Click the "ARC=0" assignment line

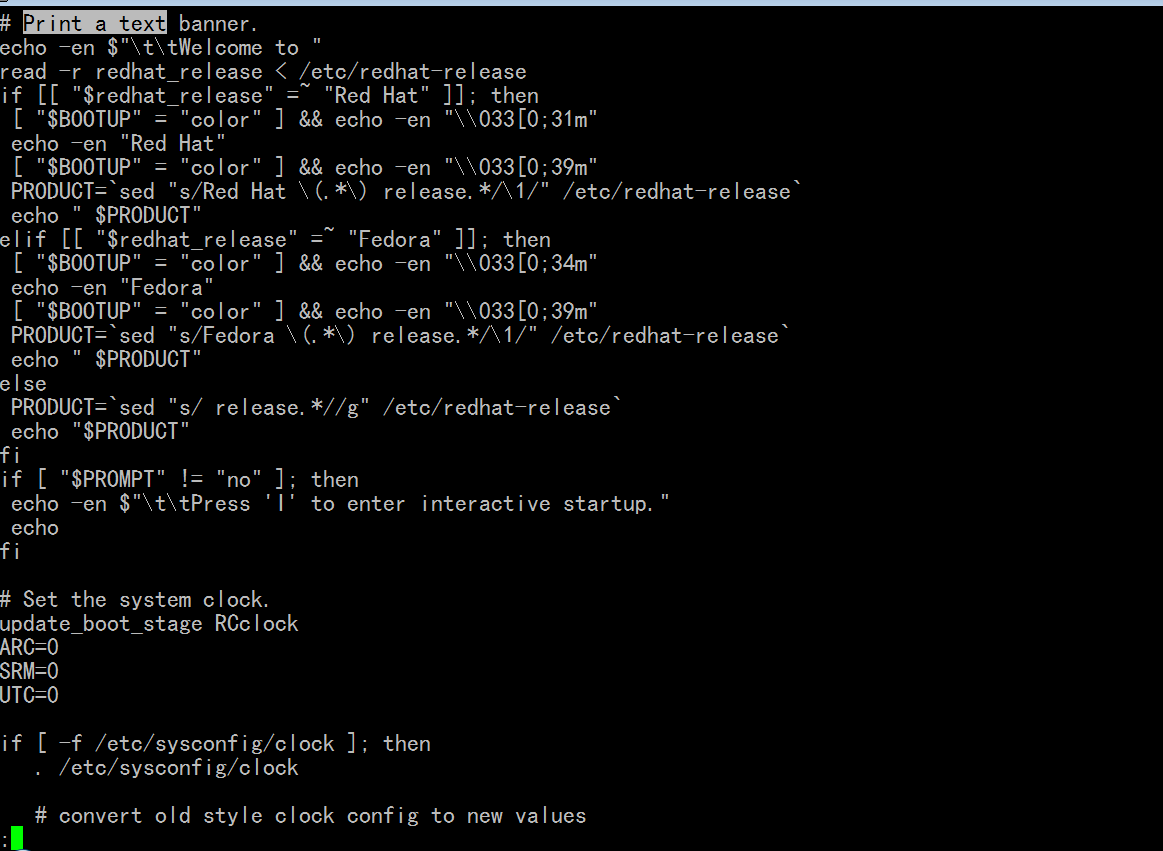[x=29, y=647]
